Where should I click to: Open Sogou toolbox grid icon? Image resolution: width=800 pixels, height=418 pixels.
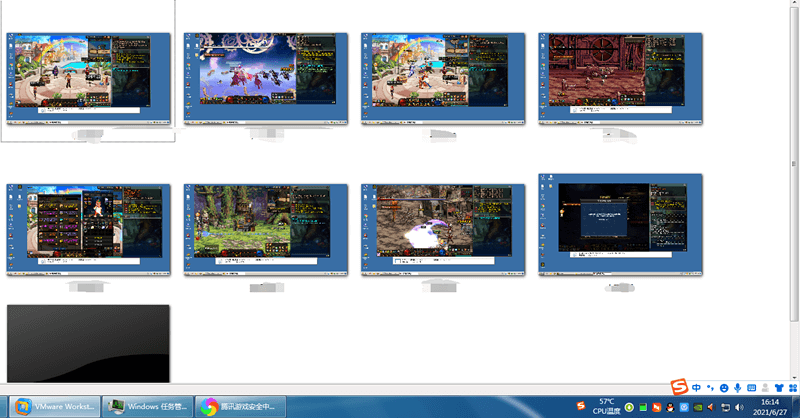[792, 388]
